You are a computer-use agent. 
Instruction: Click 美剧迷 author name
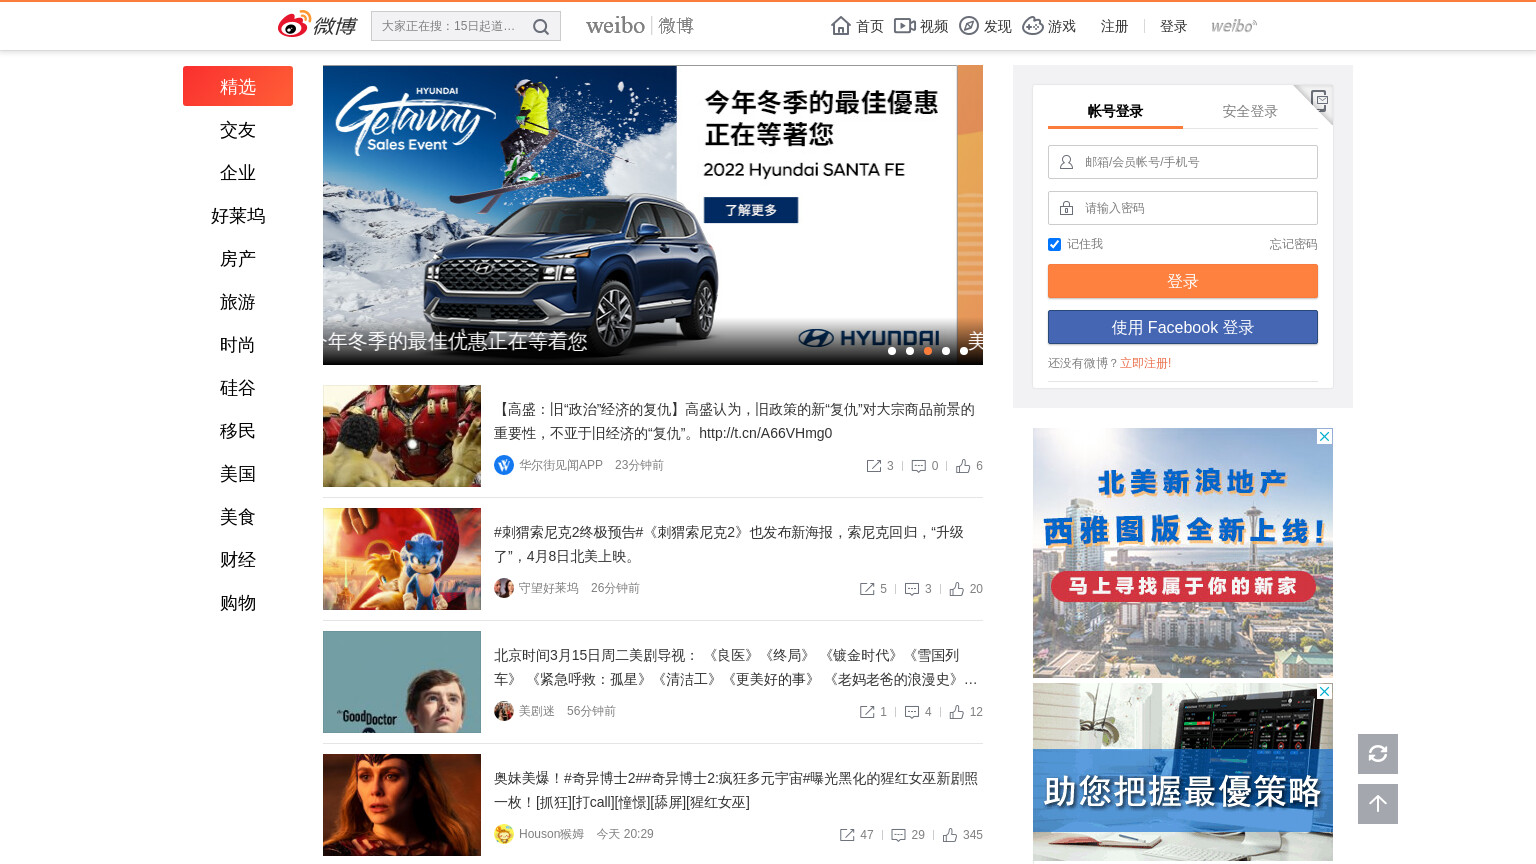(537, 711)
